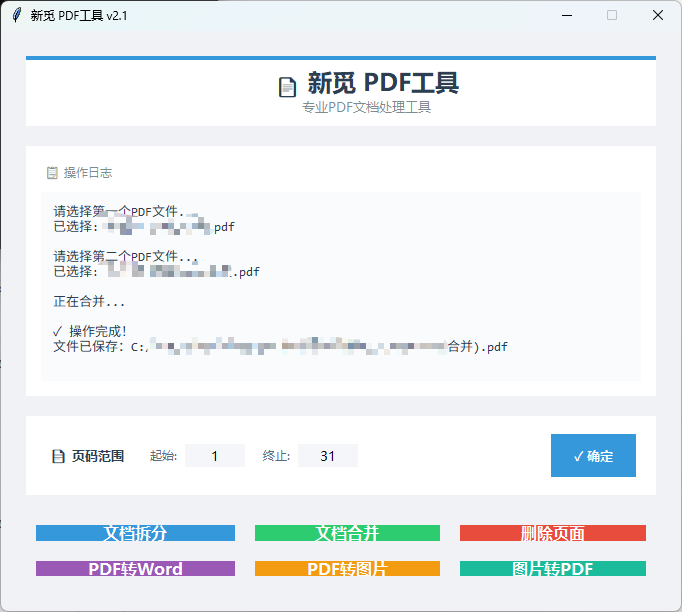The height and width of the screenshot is (612, 682).
Task: Click the document icon beside 新觅 PDF工具 heading
Action: pyautogui.click(x=287, y=87)
